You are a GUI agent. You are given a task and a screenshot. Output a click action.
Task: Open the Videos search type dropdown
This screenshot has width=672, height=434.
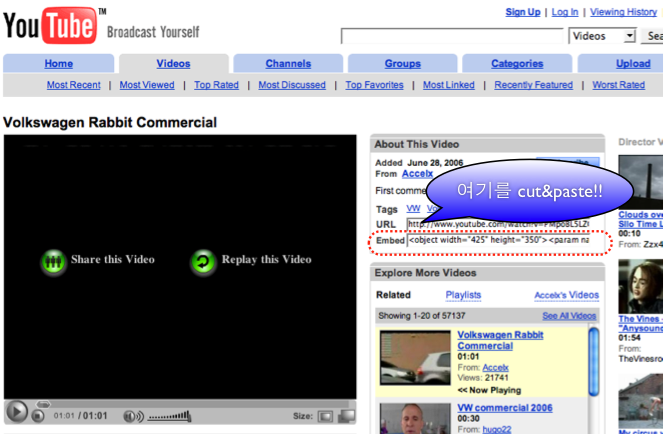click(x=602, y=36)
